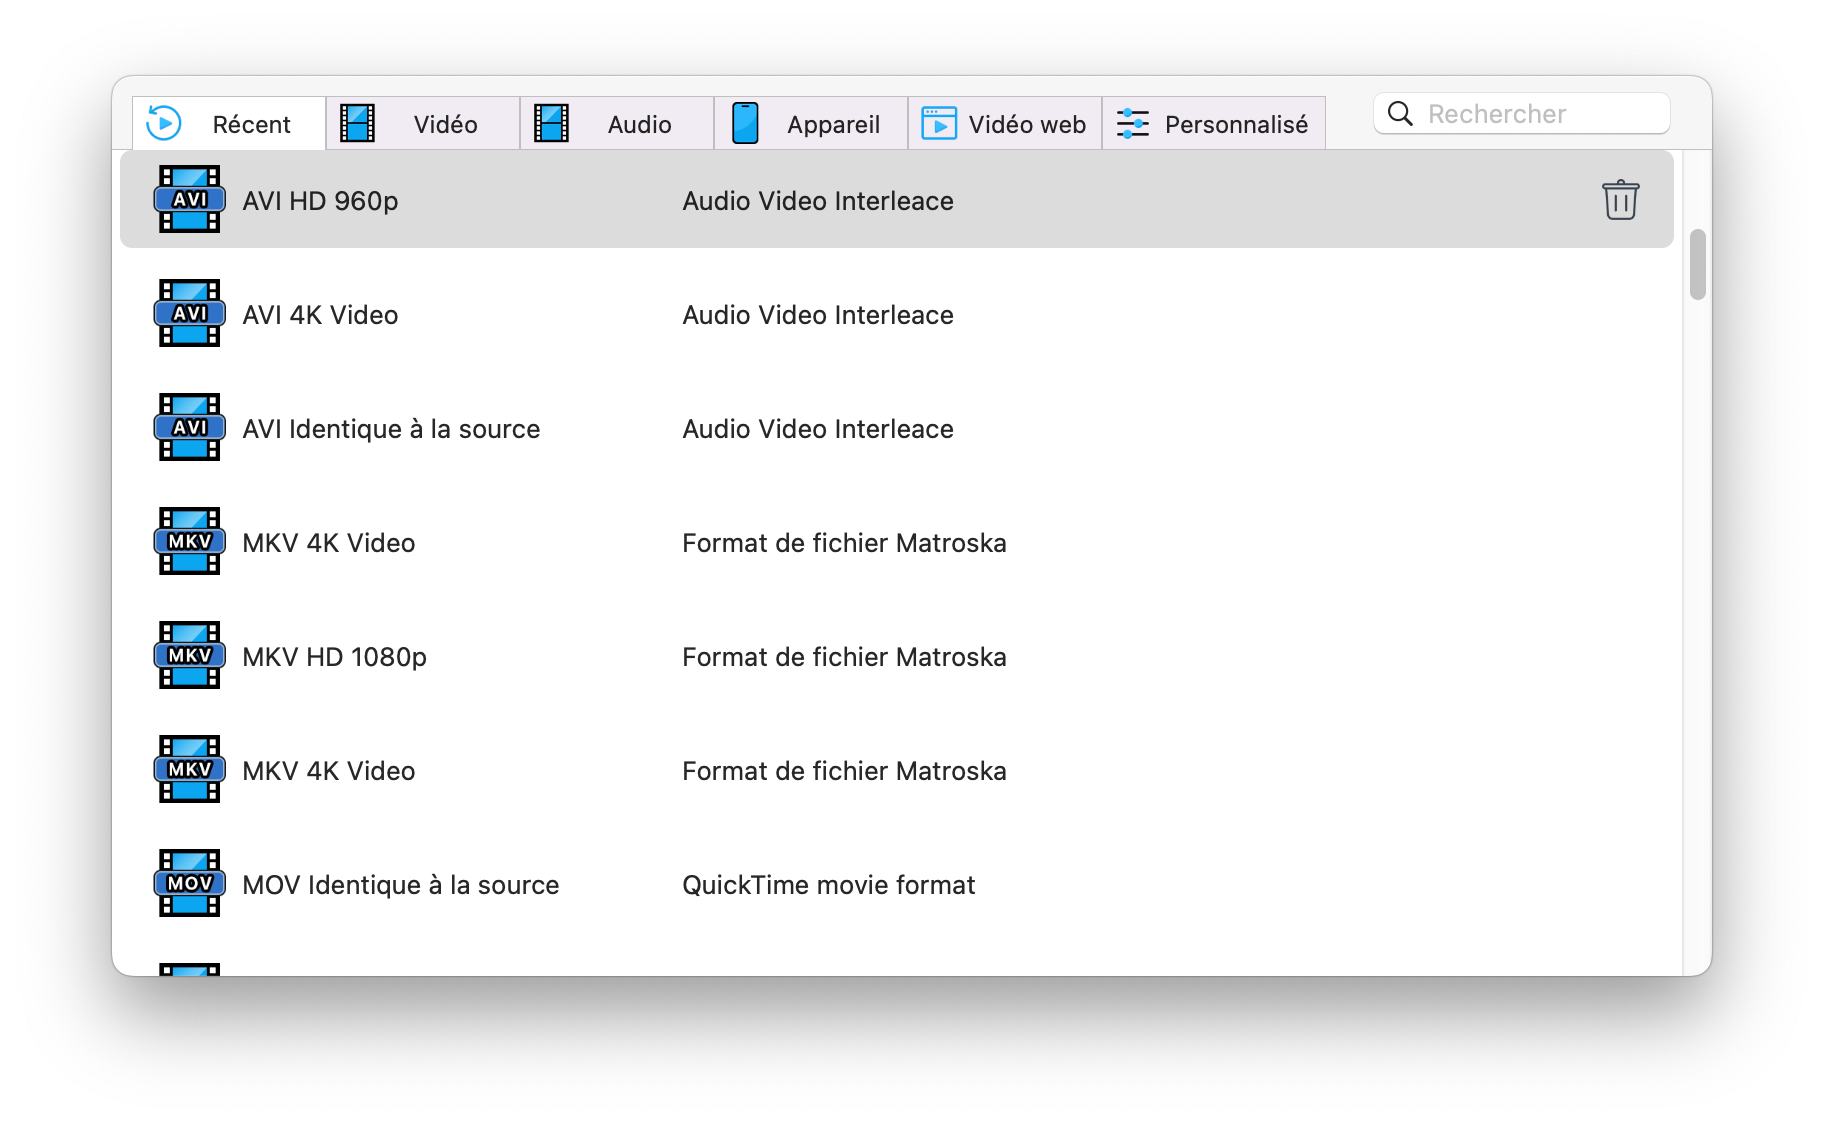The image size is (1824, 1124).
Task: Select the first MKV 4K Video preset name
Action: (328, 543)
